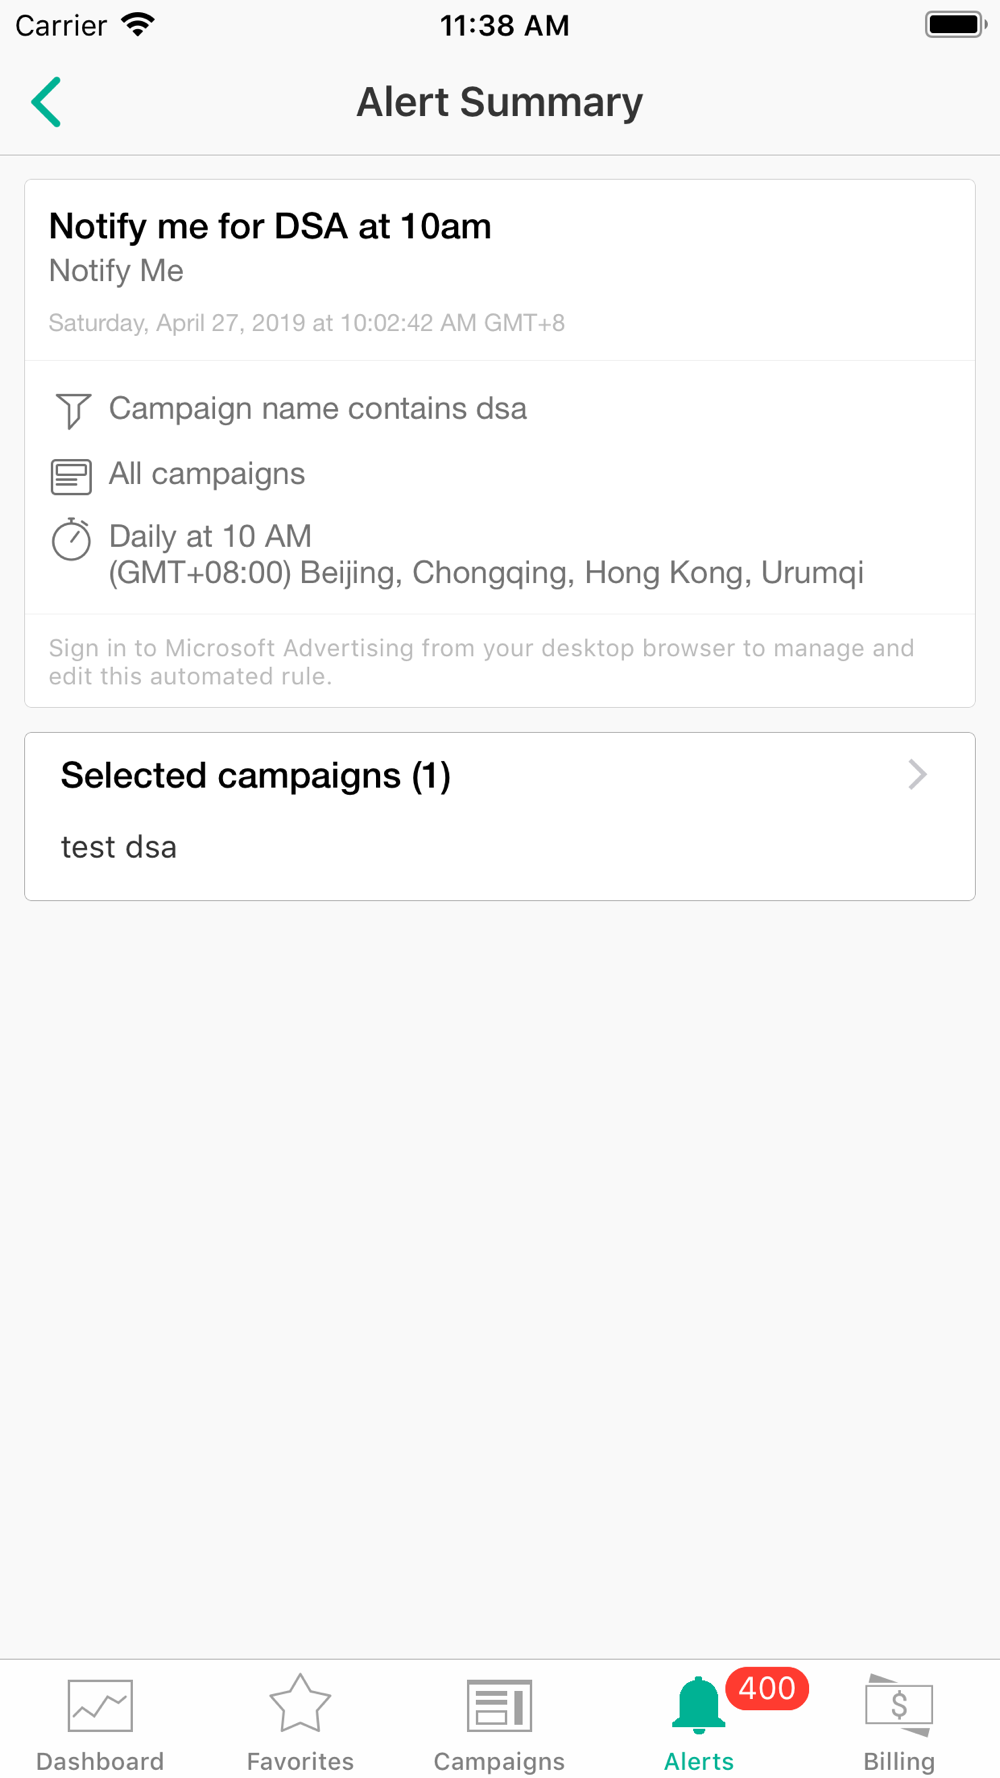Viewport: 1000px width, 1778px height.
Task: Tap the Alerts bell icon
Action: (x=698, y=1705)
